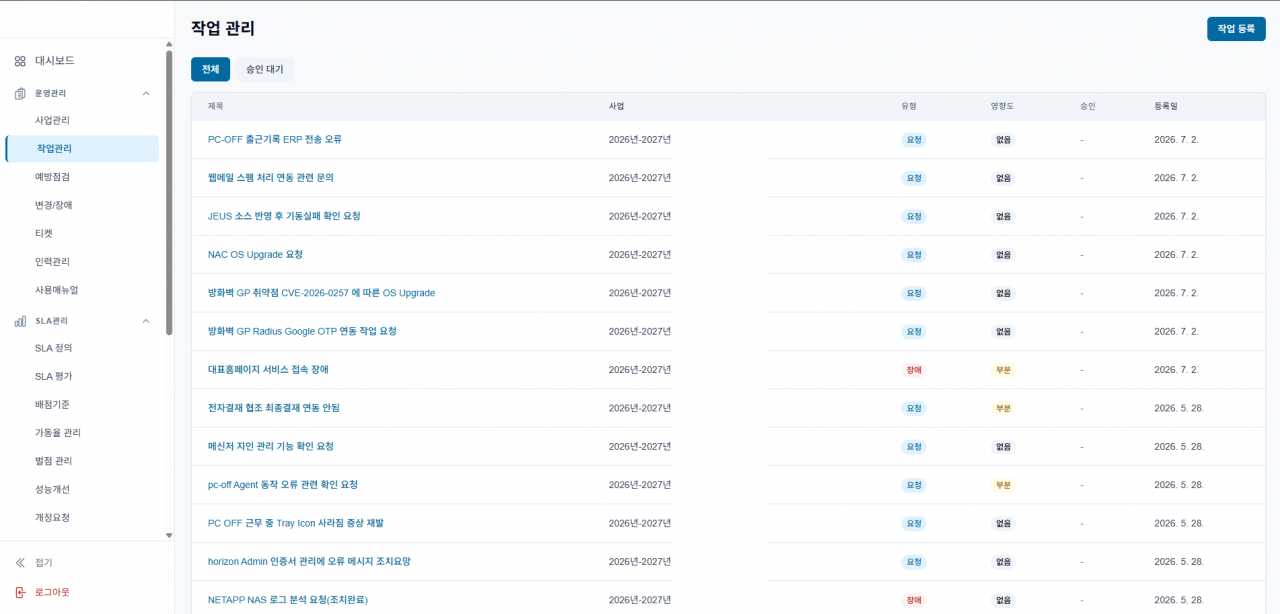
Task: Open horizon Admin 인증서 관리 task
Action: [309, 561]
